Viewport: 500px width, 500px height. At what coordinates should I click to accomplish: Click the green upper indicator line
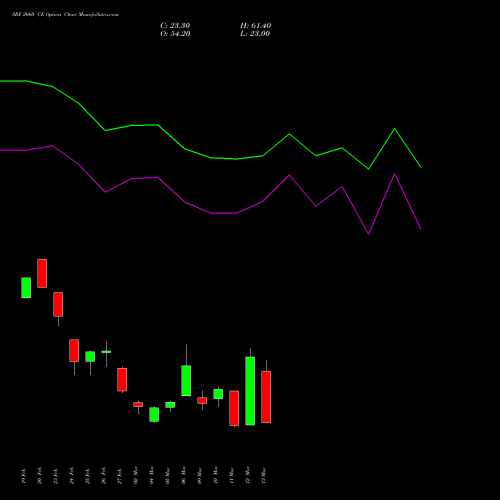tap(210, 158)
